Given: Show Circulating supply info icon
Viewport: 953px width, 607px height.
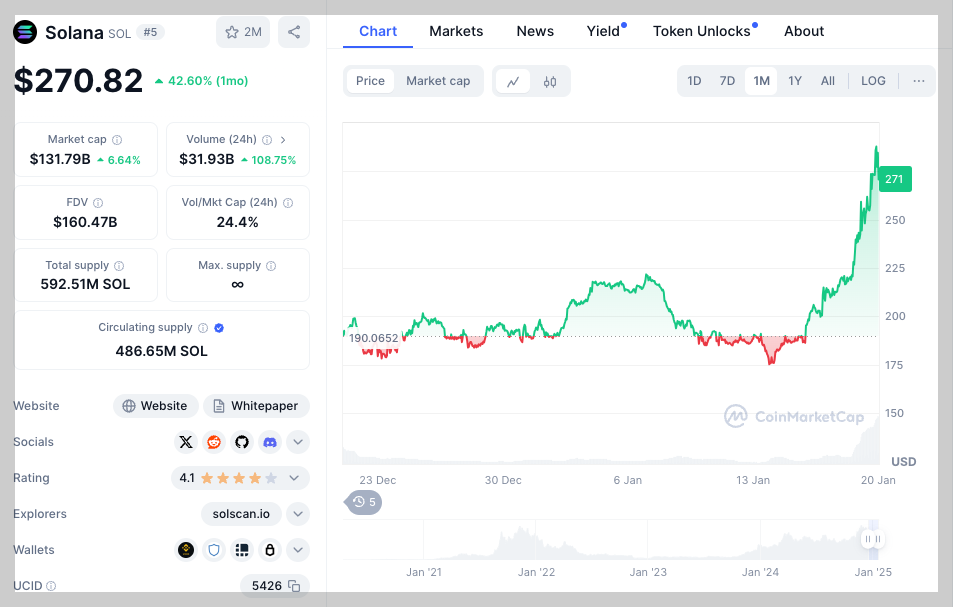Looking at the screenshot, I should coord(203,328).
